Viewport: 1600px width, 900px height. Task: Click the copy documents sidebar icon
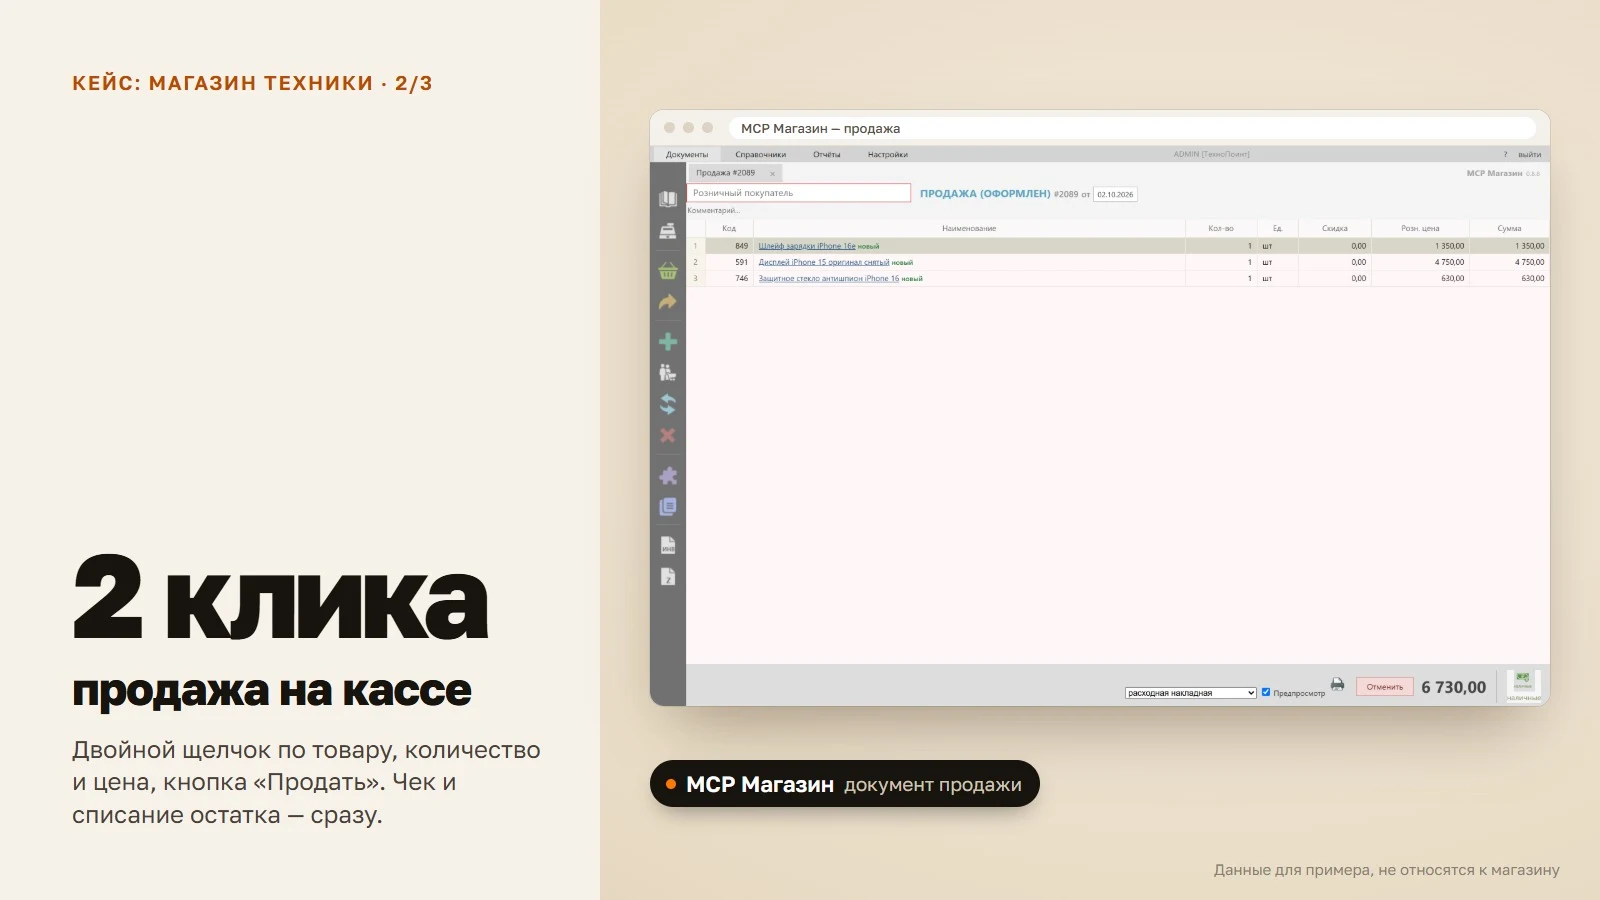(668, 507)
